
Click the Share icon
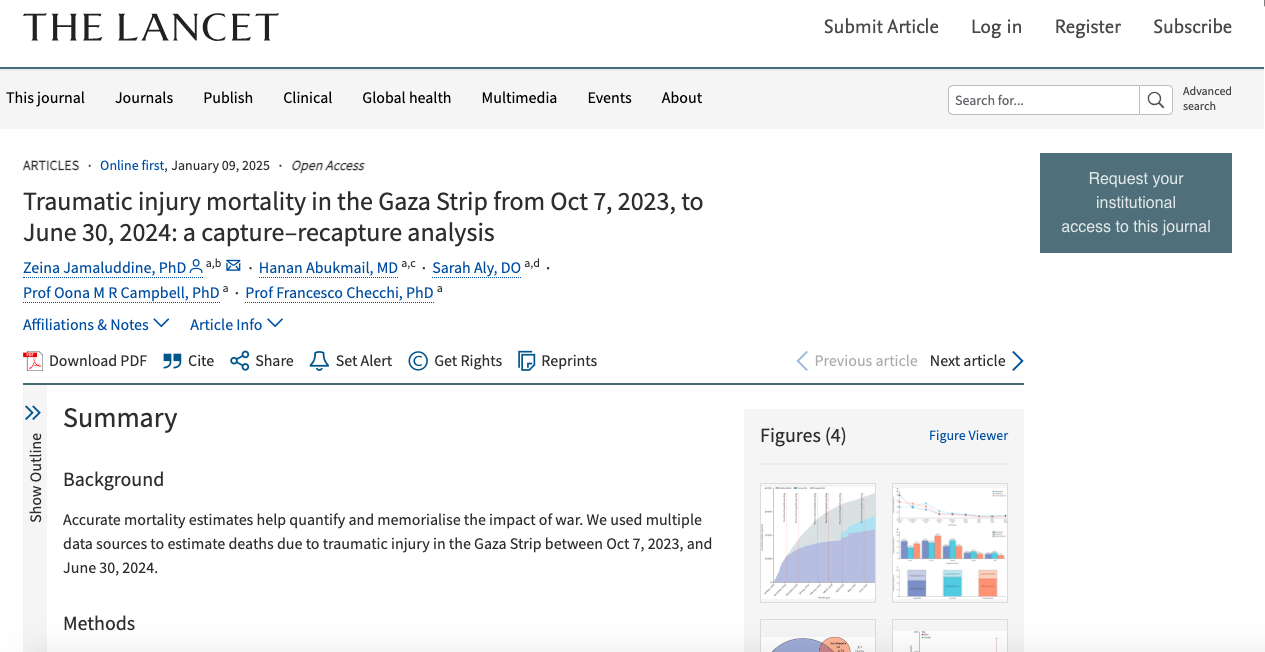point(240,361)
